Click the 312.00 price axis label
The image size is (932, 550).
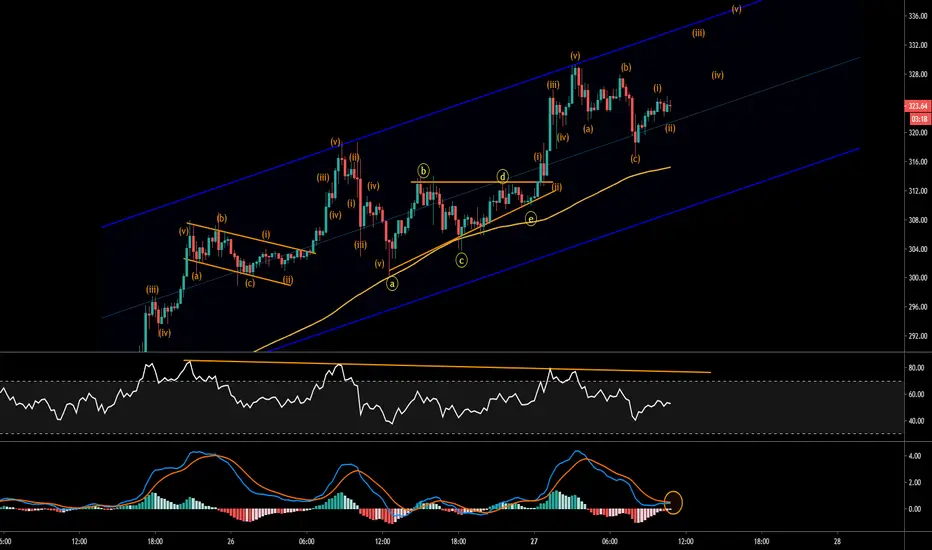[x=918, y=191]
